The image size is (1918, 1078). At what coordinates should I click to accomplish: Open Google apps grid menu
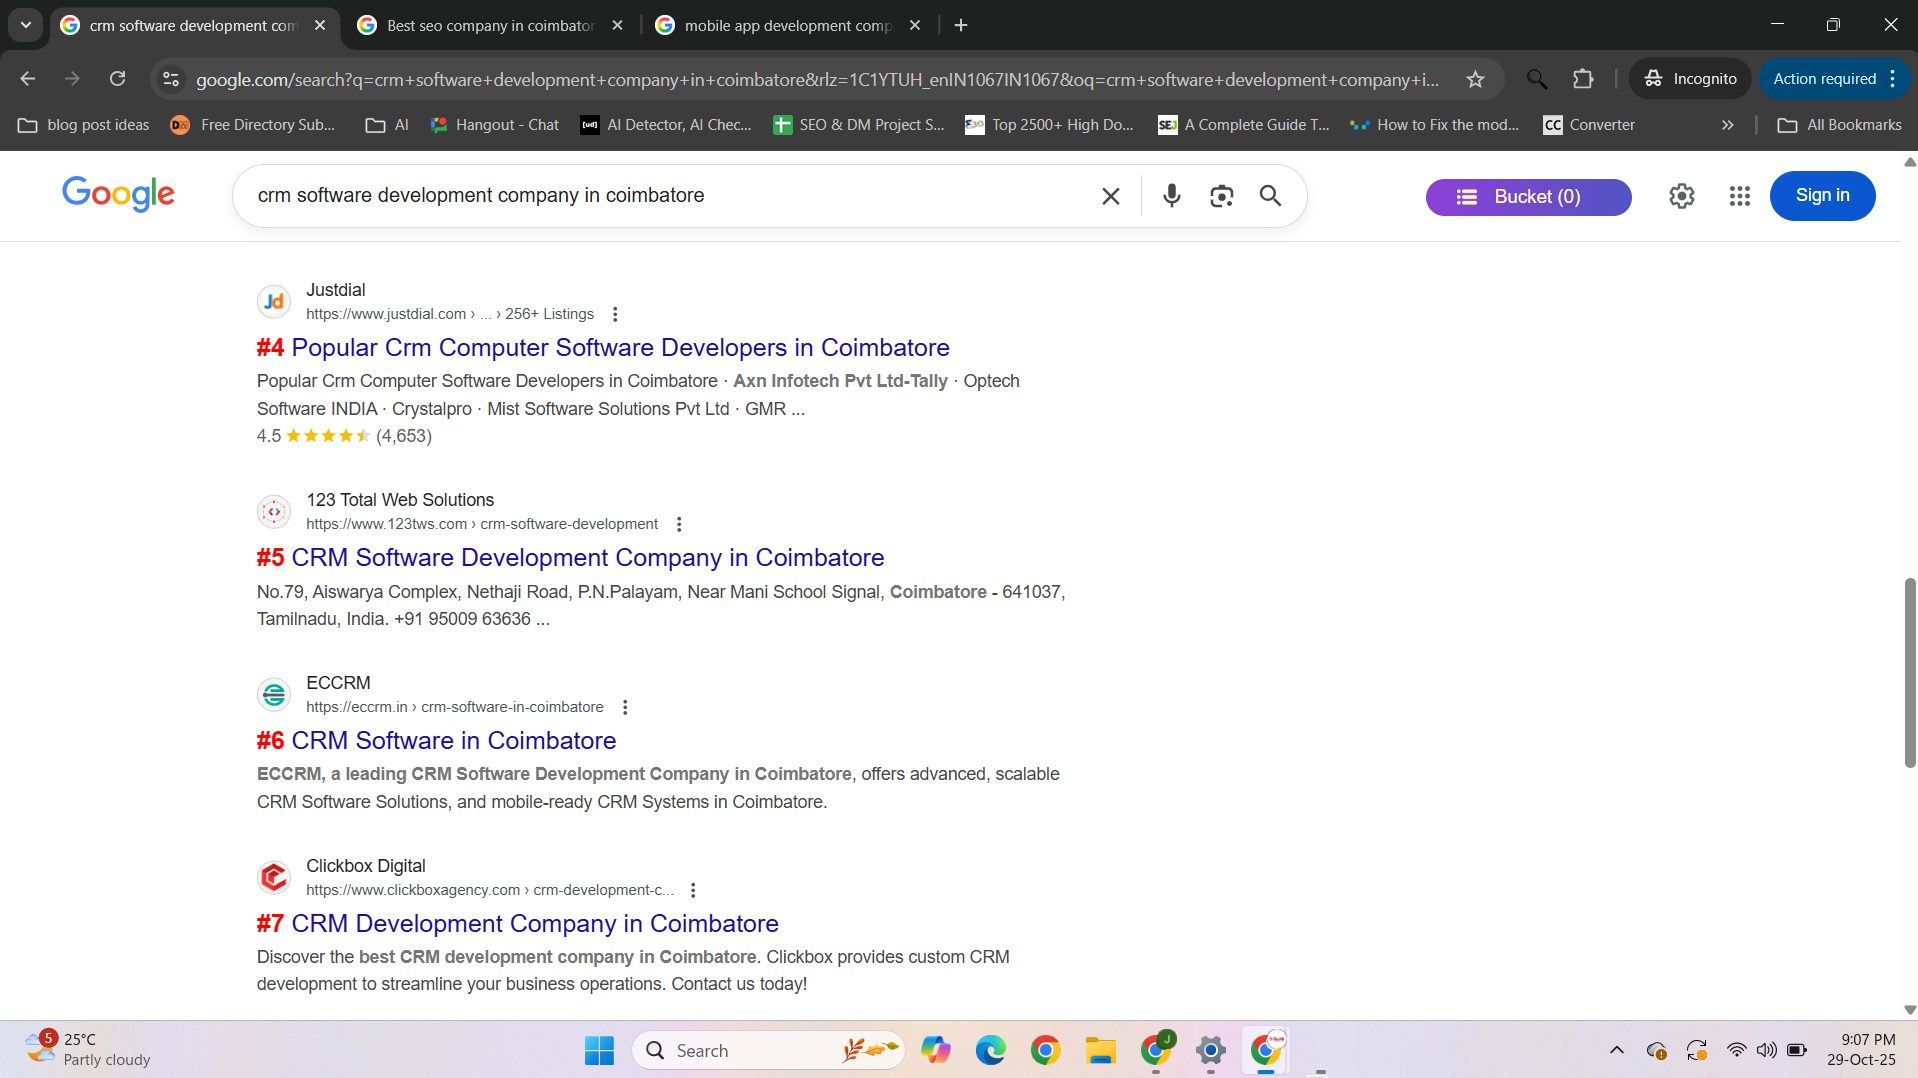click(x=1739, y=196)
